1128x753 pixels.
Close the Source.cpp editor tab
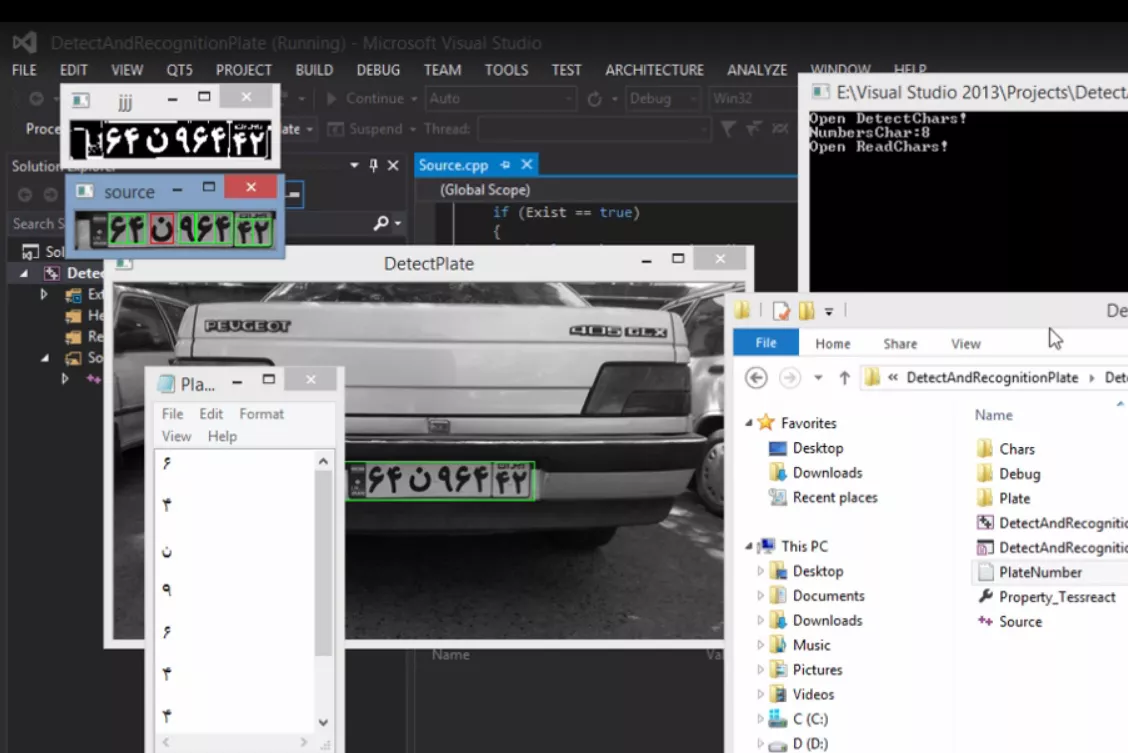pyautogui.click(x=527, y=165)
